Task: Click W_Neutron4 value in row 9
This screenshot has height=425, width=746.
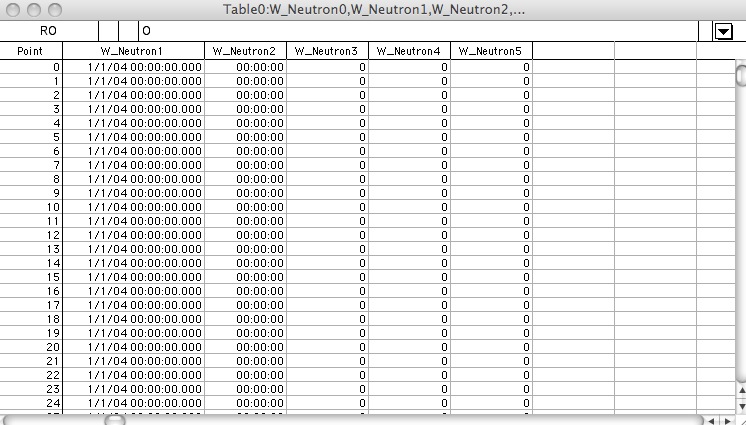Action: 409,193
